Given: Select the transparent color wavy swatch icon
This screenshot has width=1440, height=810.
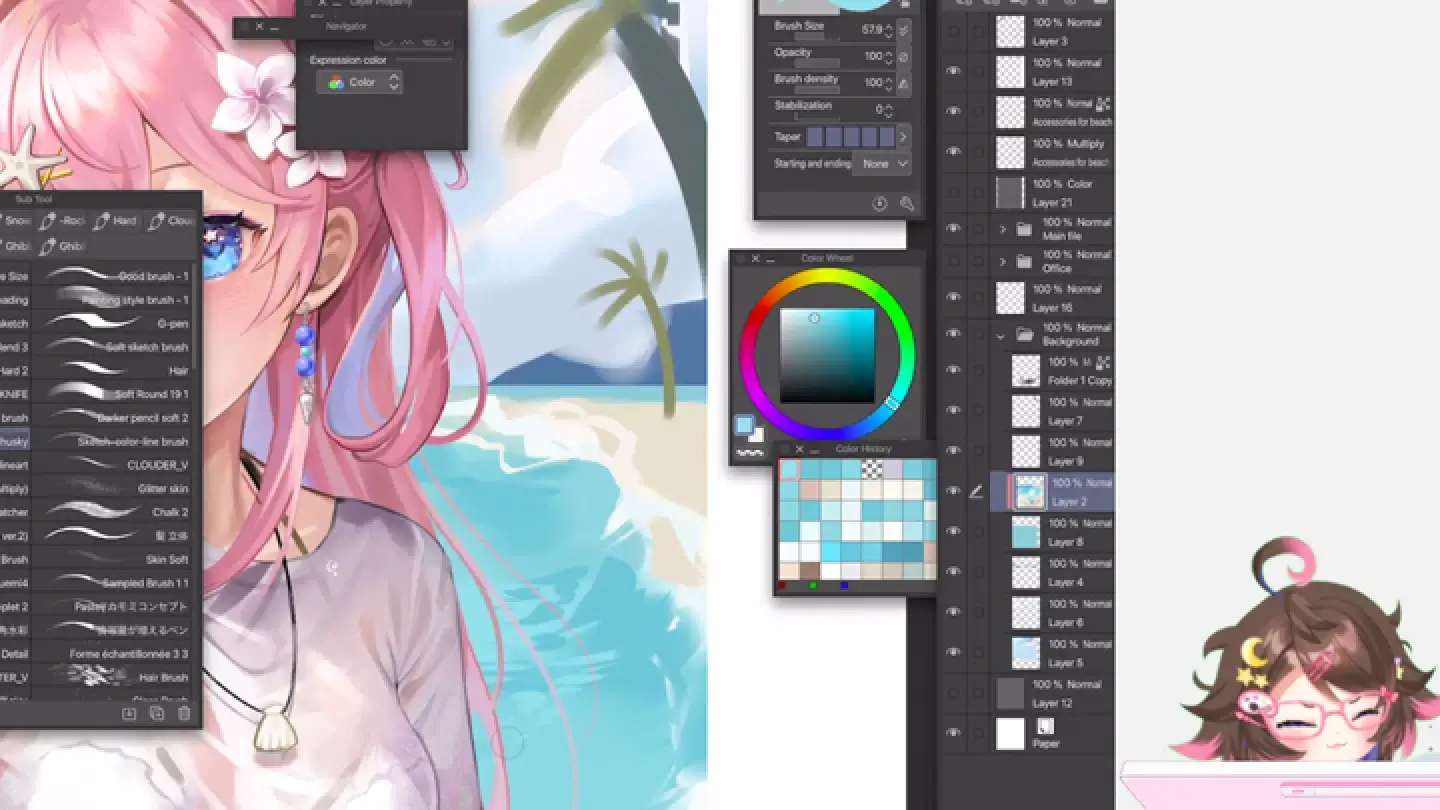Looking at the screenshot, I should pos(749,452).
